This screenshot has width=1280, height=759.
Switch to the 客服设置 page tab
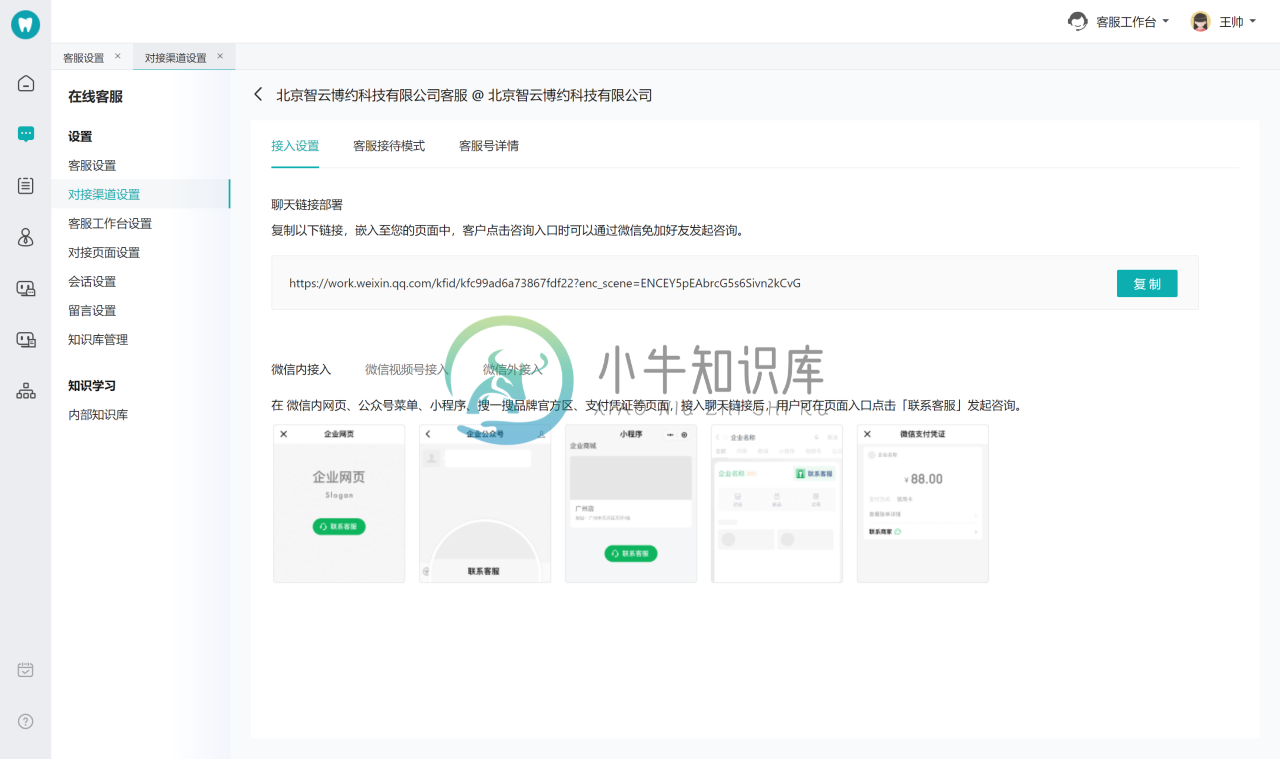point(84,58)
